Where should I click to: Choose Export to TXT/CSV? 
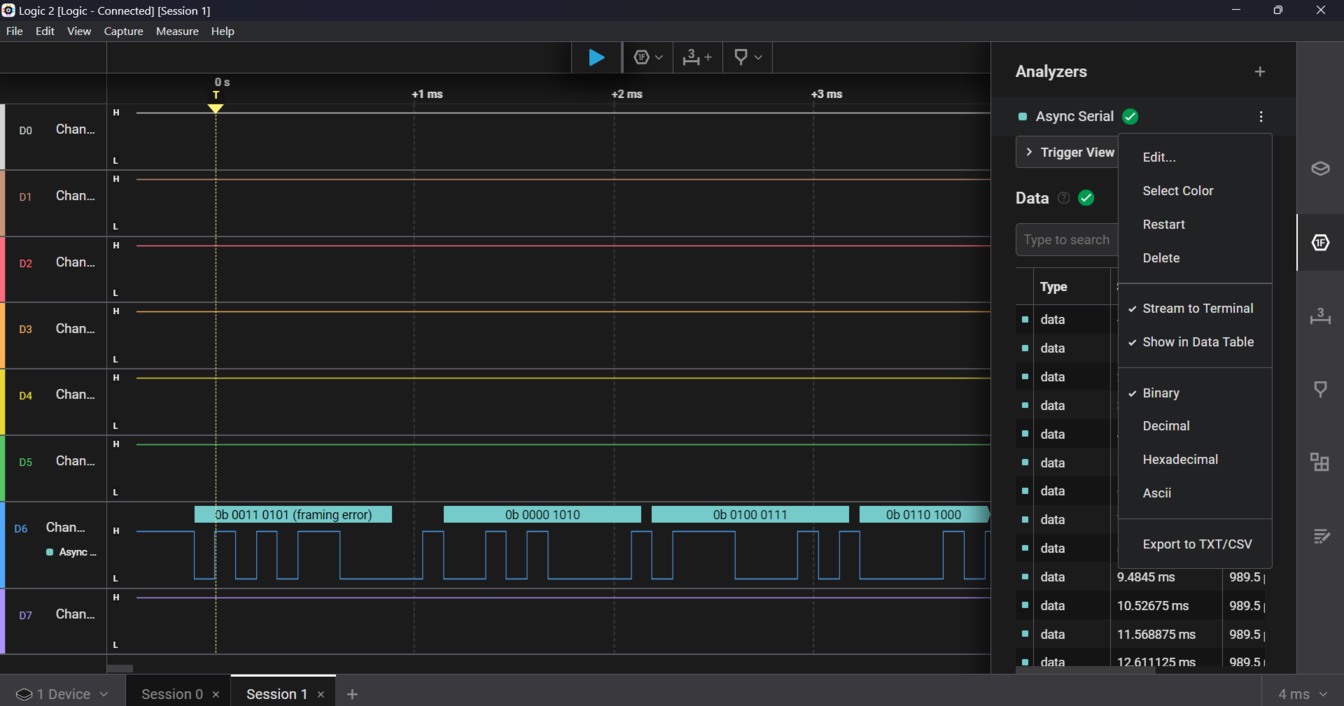(1197, 545)
